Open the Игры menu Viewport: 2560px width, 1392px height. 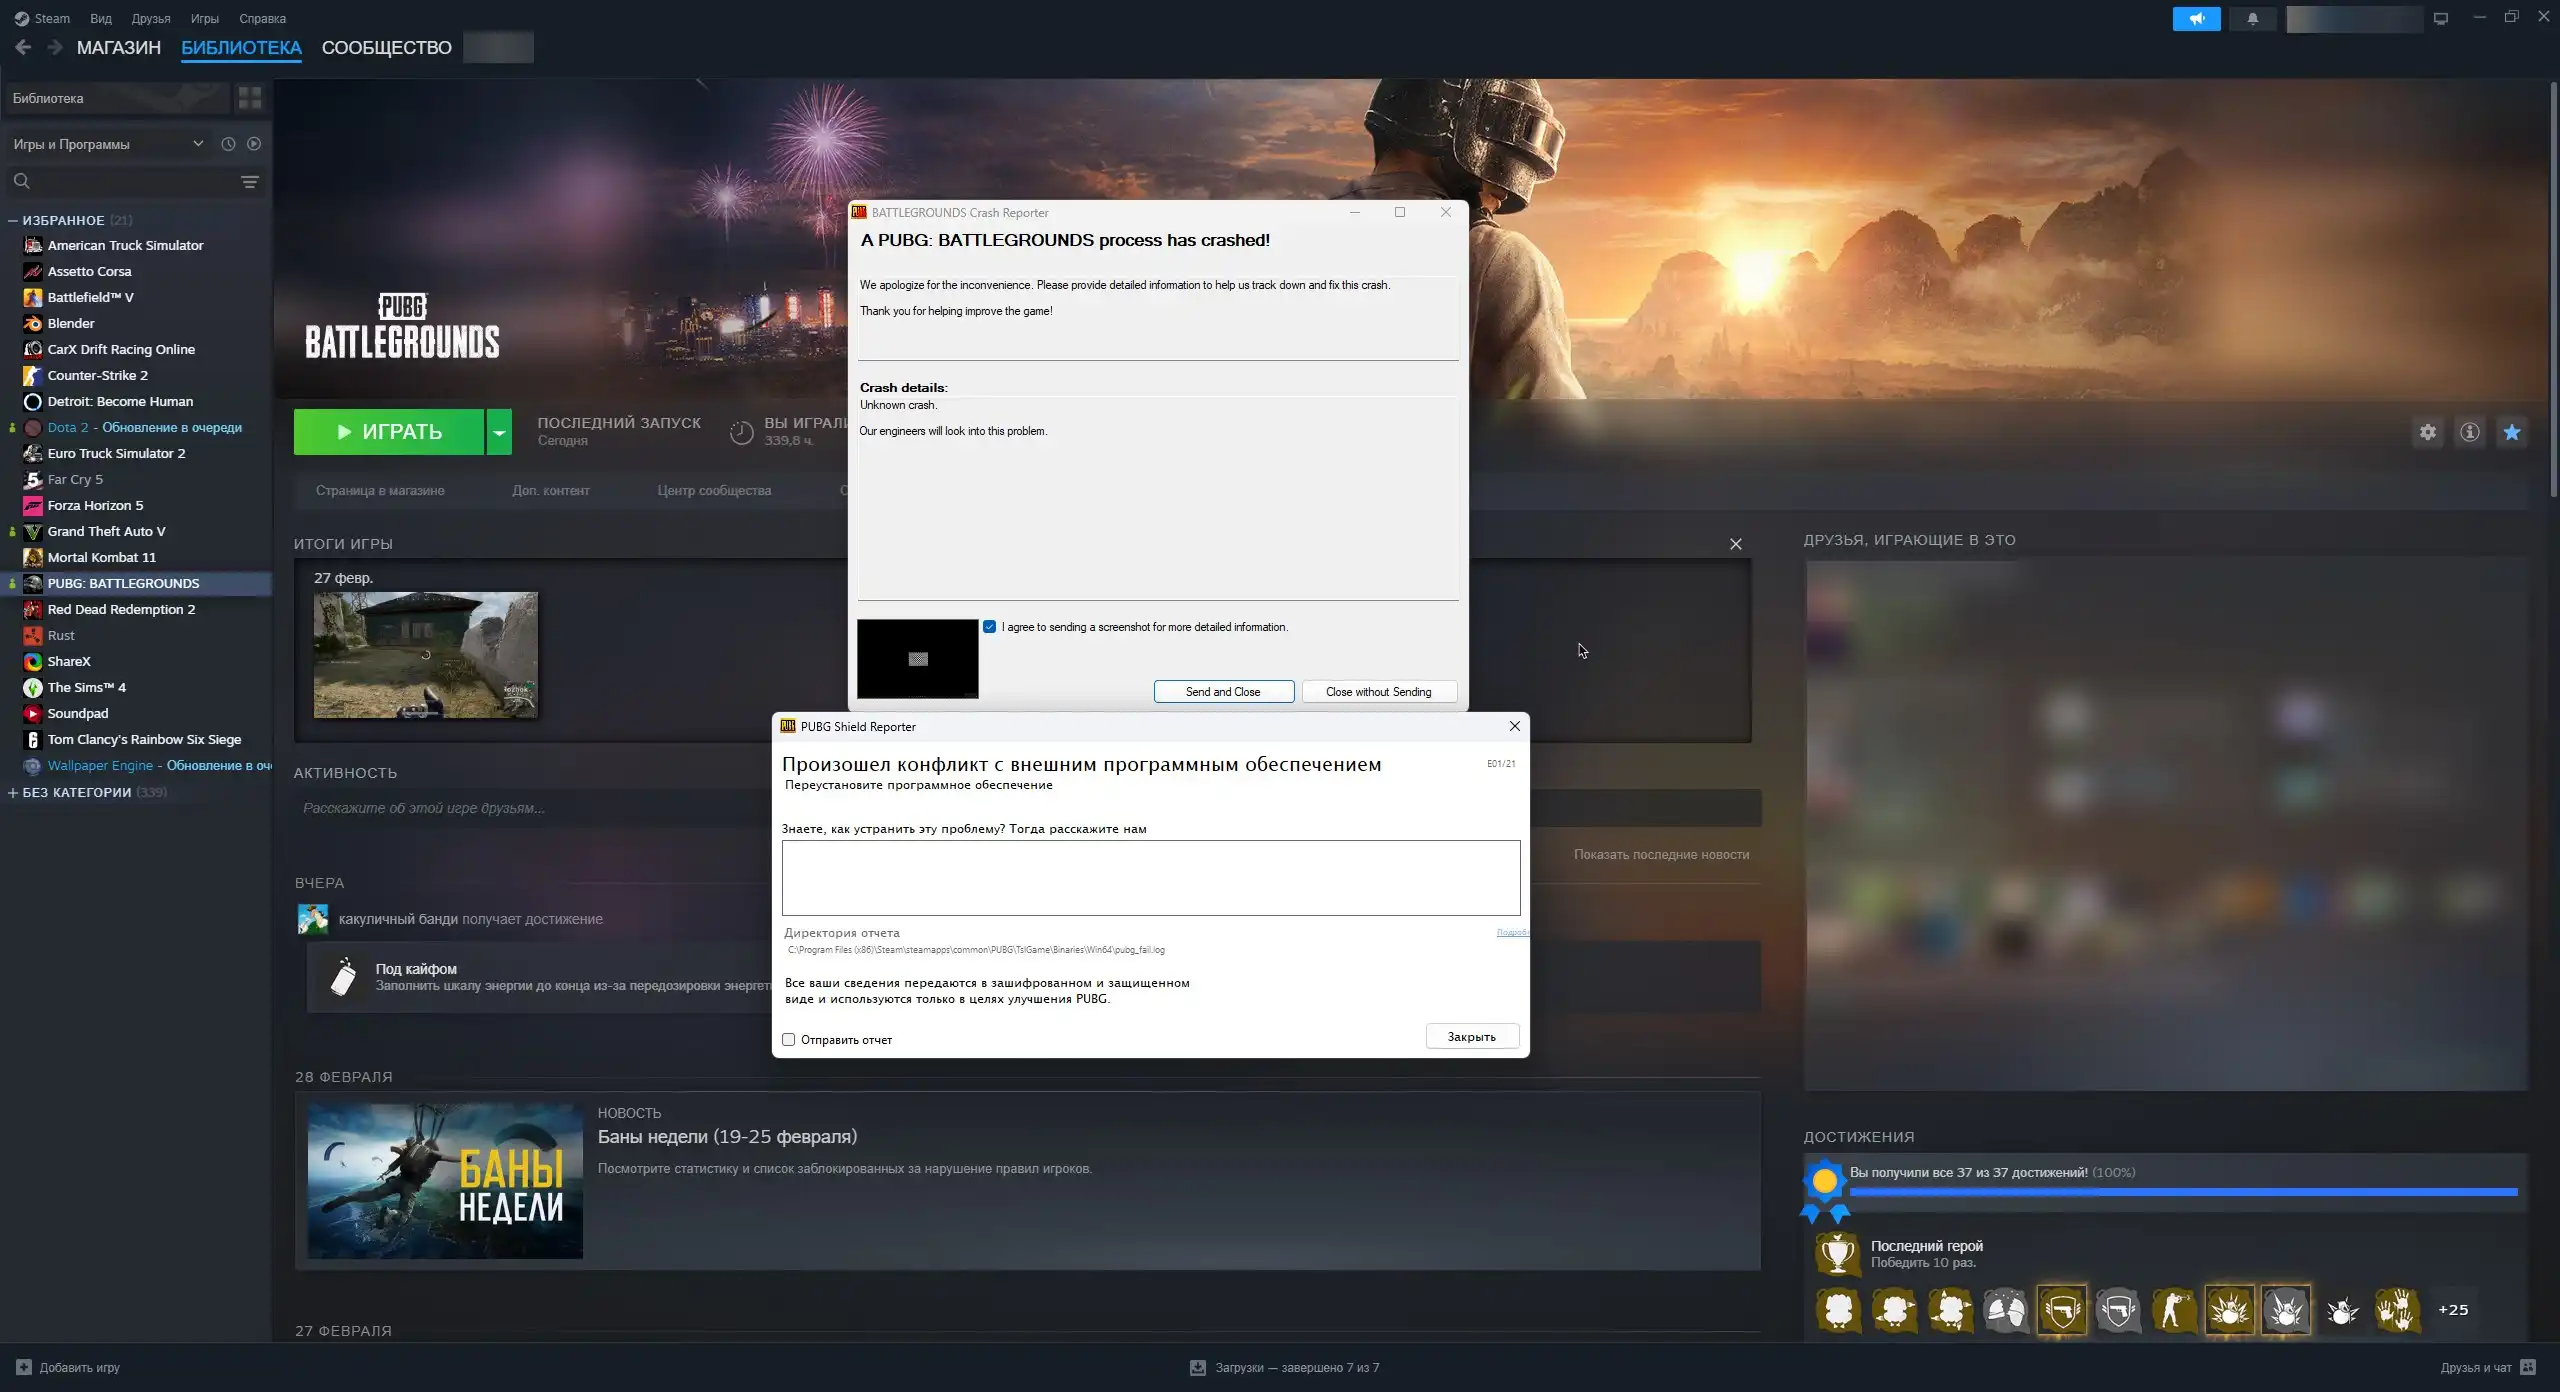(205, 18)
